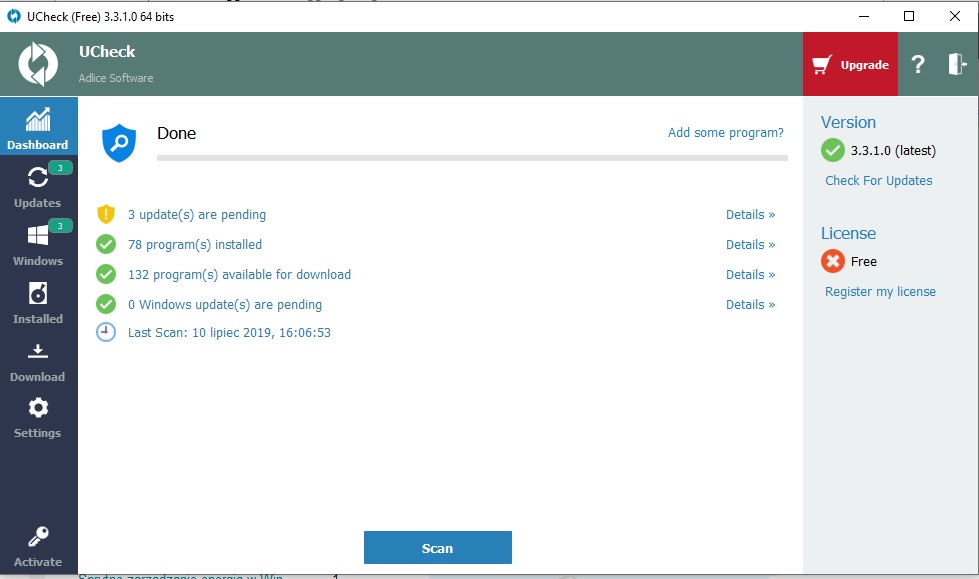Open Details for 78 programs installed

pos(750,244)
